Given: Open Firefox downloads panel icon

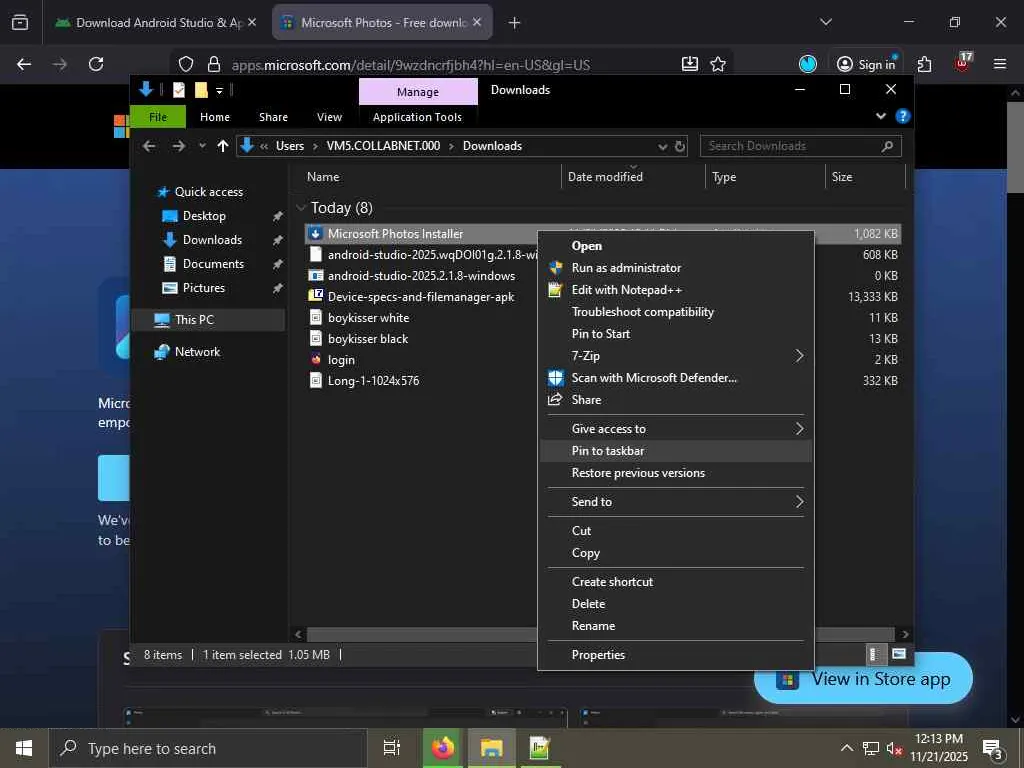Looking at the screenshot, I should pos(690,64).
